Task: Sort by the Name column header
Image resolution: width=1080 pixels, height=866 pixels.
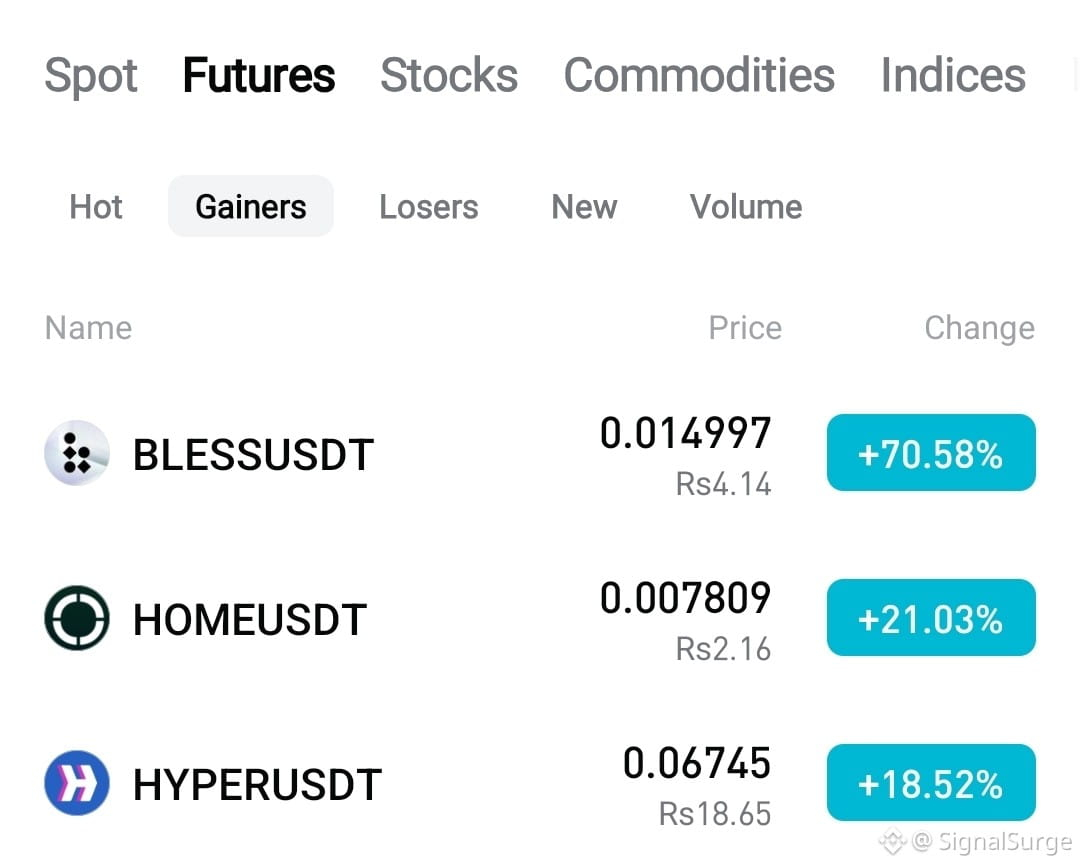Action: tap(88, 328)
